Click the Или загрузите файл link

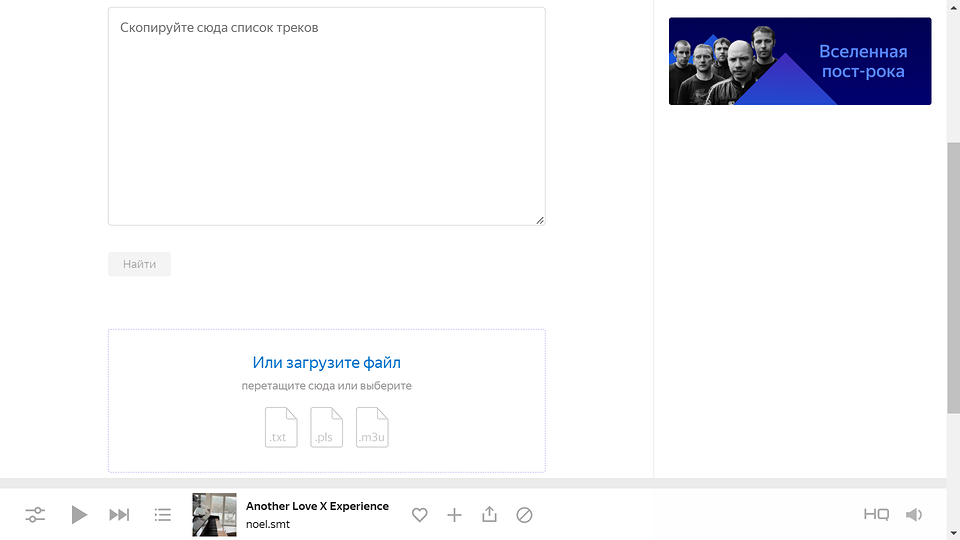coord(327,362)
